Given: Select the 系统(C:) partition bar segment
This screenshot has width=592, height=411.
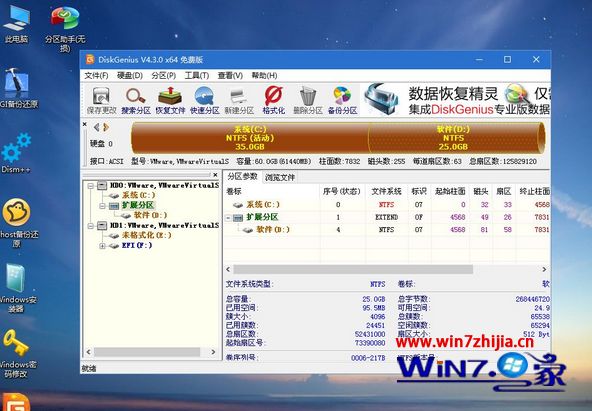Looking at the screenshot, I should click(250, 138).
